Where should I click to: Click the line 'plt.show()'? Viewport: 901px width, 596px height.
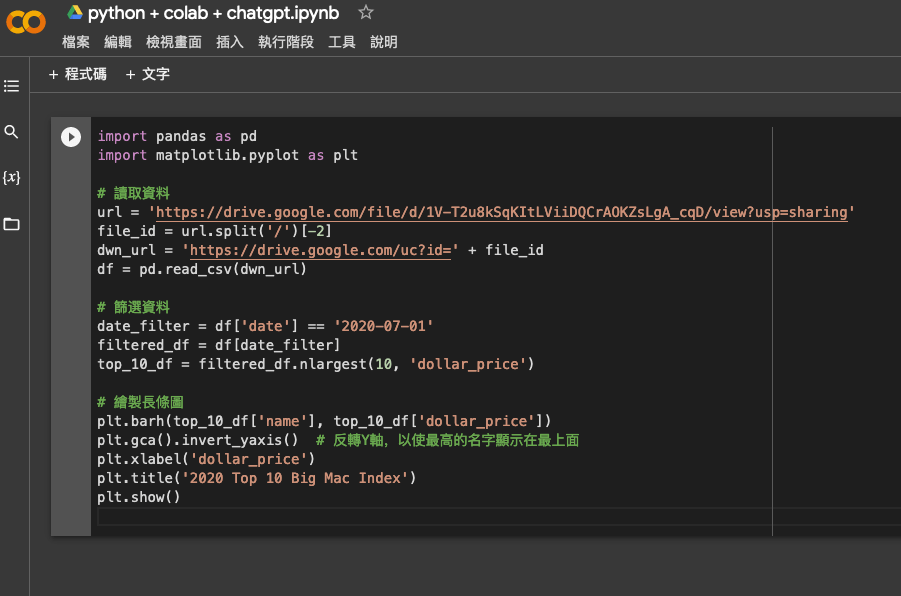click(x=138, y=497)
